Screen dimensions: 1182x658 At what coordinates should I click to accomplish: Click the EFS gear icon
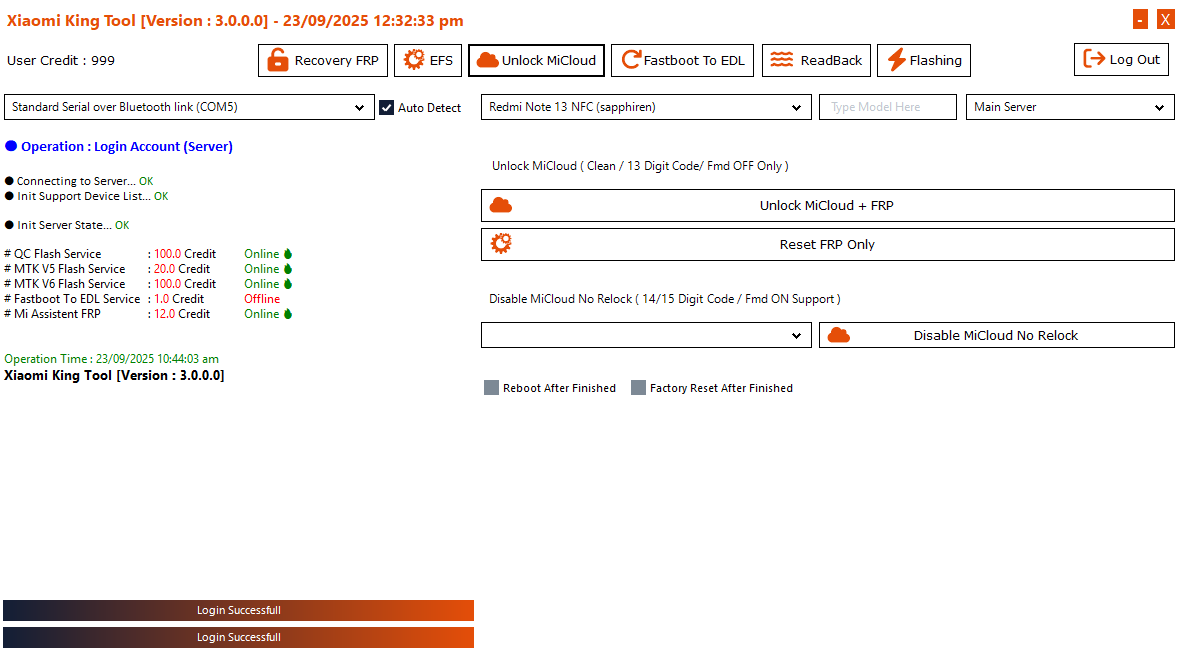pos(414,60)
